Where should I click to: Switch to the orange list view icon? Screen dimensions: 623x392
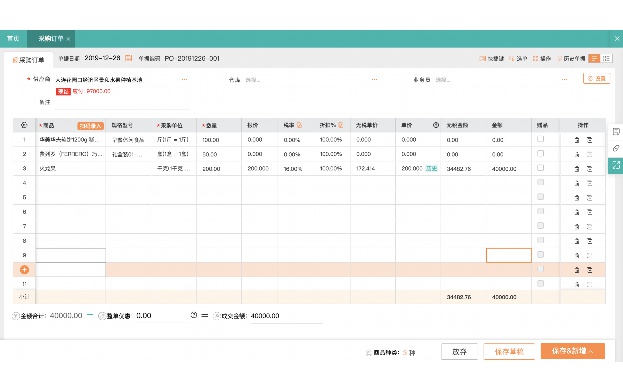(x=594, y=58)
